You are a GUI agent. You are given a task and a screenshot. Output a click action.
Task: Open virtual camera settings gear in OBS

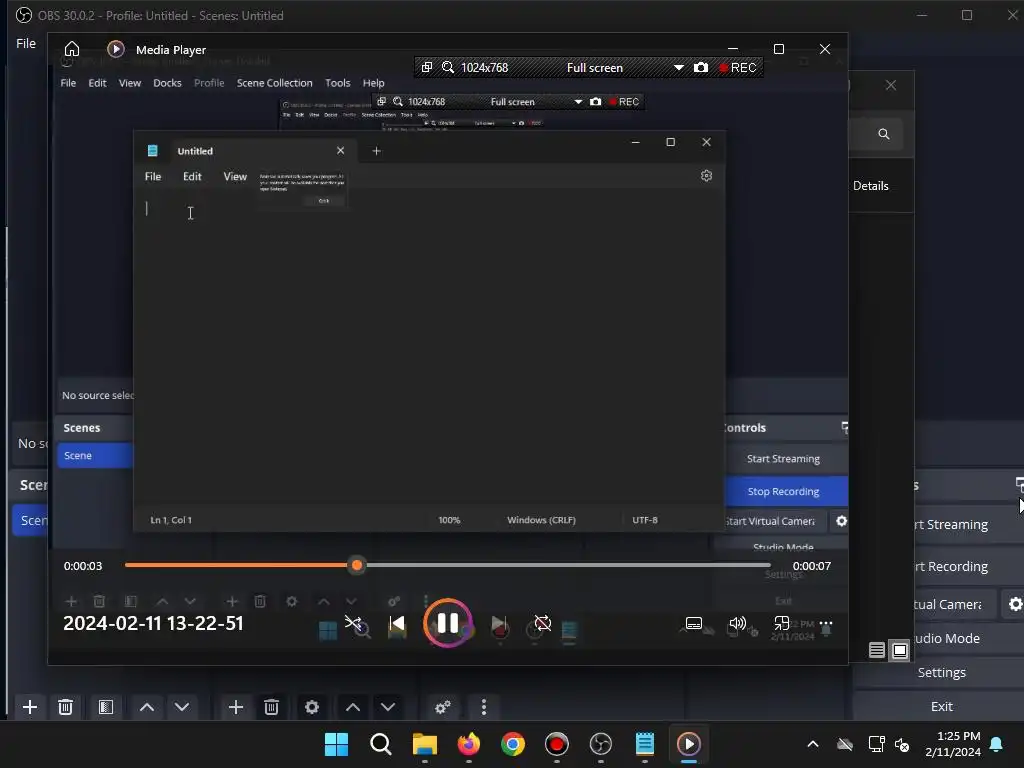[1015, 604]
